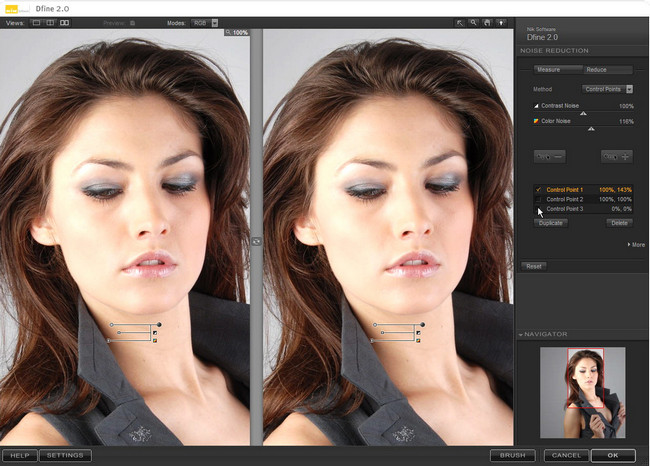
Task: Click the add control point button
Action: point(617,156)
